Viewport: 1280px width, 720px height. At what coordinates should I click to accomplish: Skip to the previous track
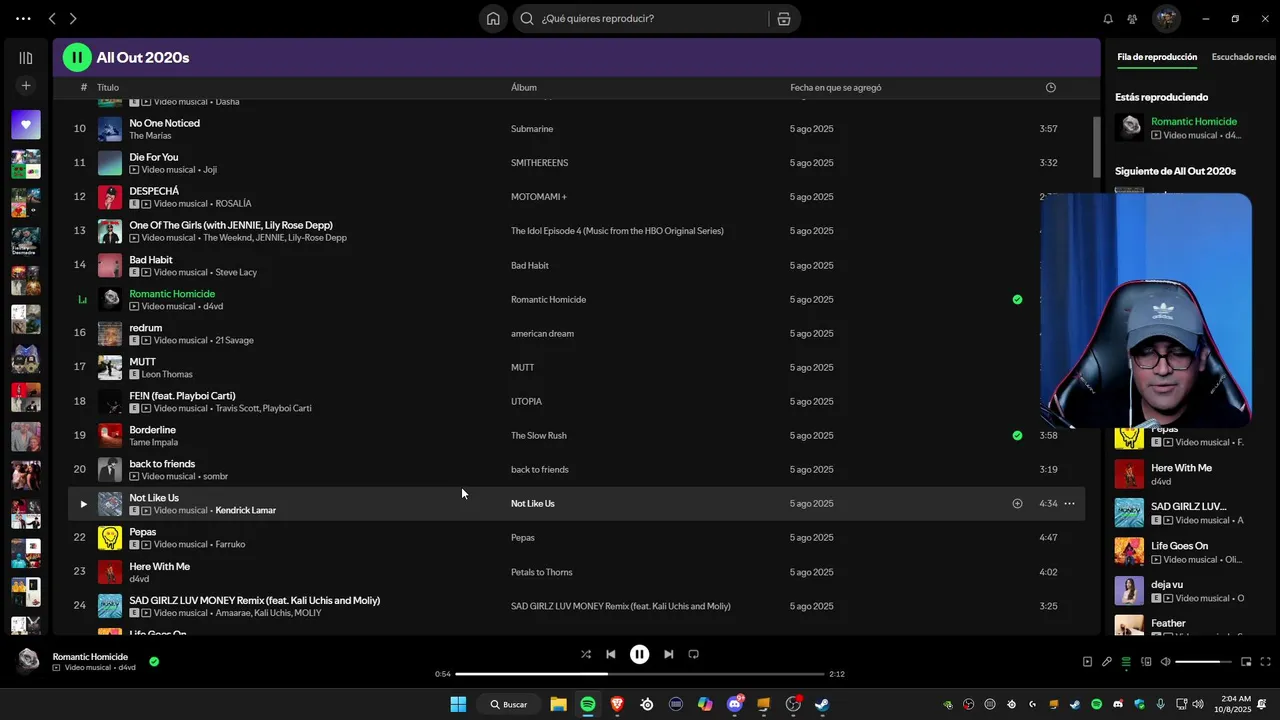[x=611, y=654]
